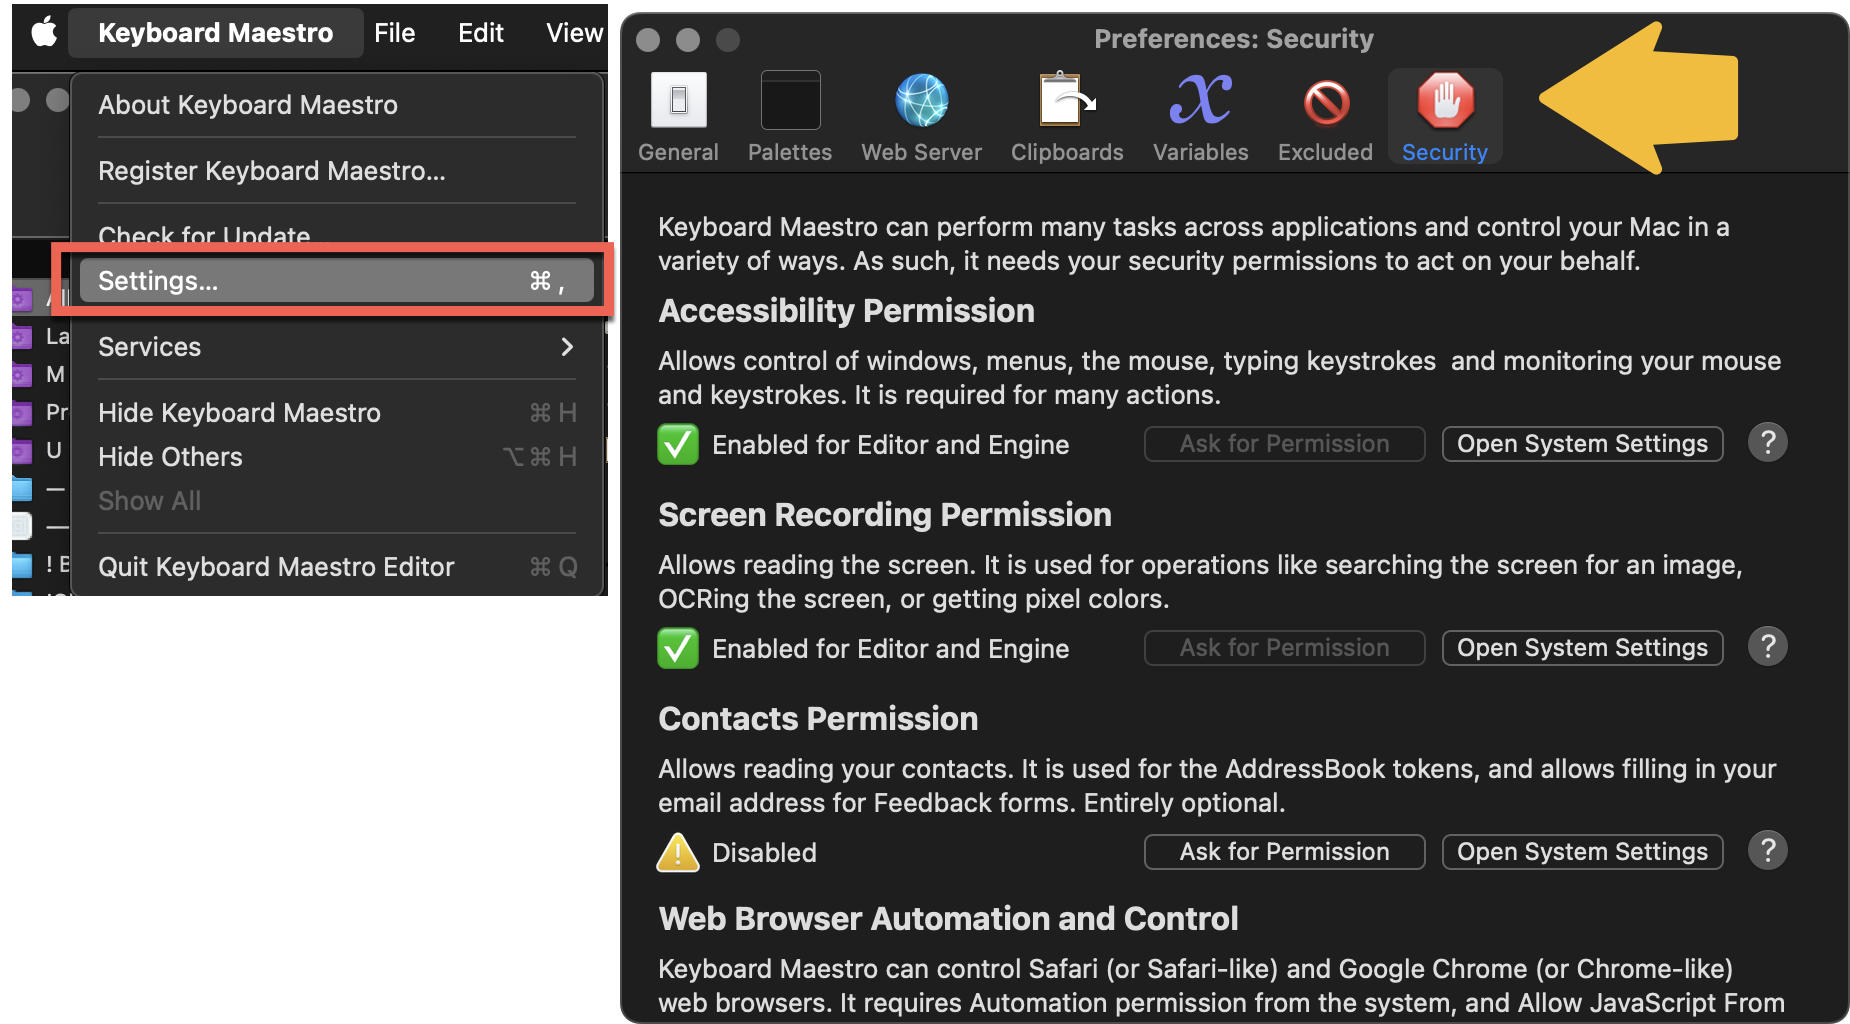Click Ask for Permission under Screen Recording
The height and width of the screenshot is (1024, 1850).
coord(1284,648)
